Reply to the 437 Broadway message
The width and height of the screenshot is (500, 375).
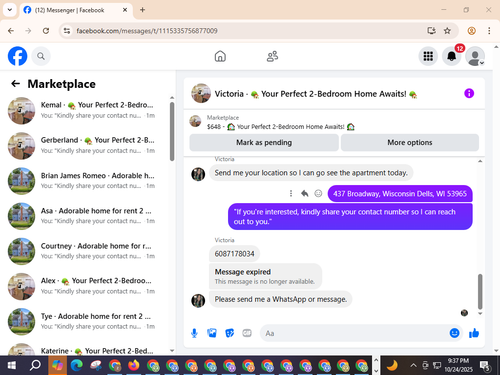tap(305, 193)
